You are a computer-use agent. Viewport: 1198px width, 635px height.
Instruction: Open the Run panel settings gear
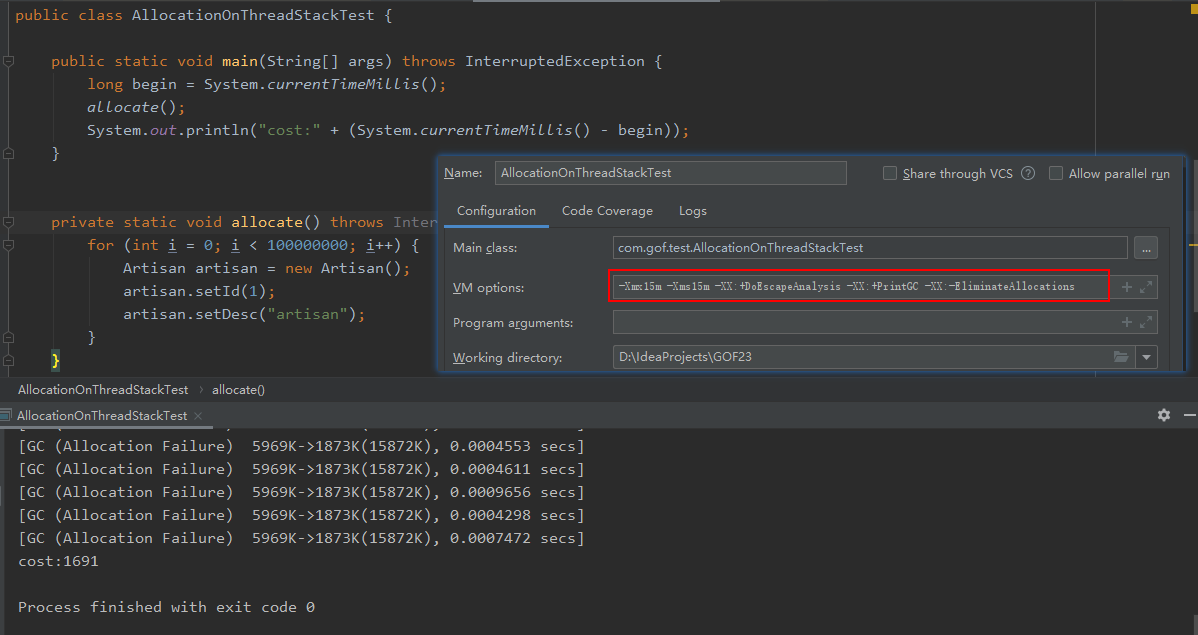point(1164,415)
